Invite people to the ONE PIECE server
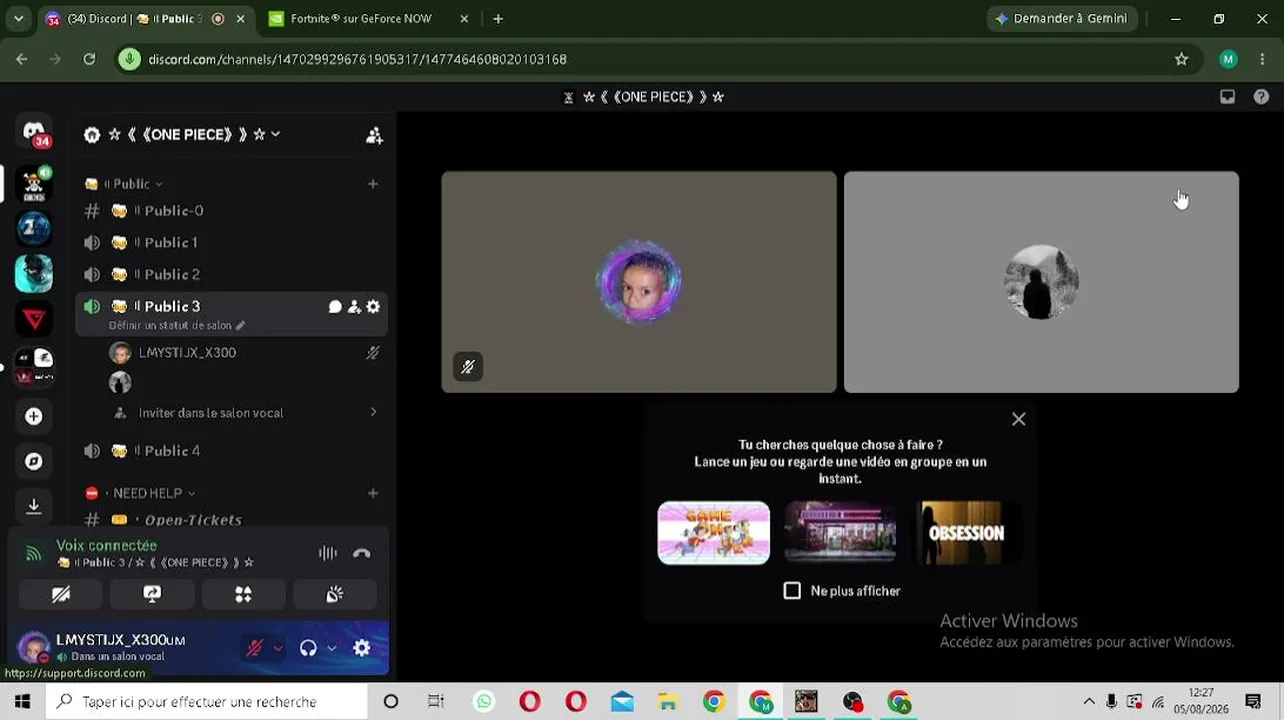Image resolution: width=1284 pixels, height=720 pixels. 374,135
